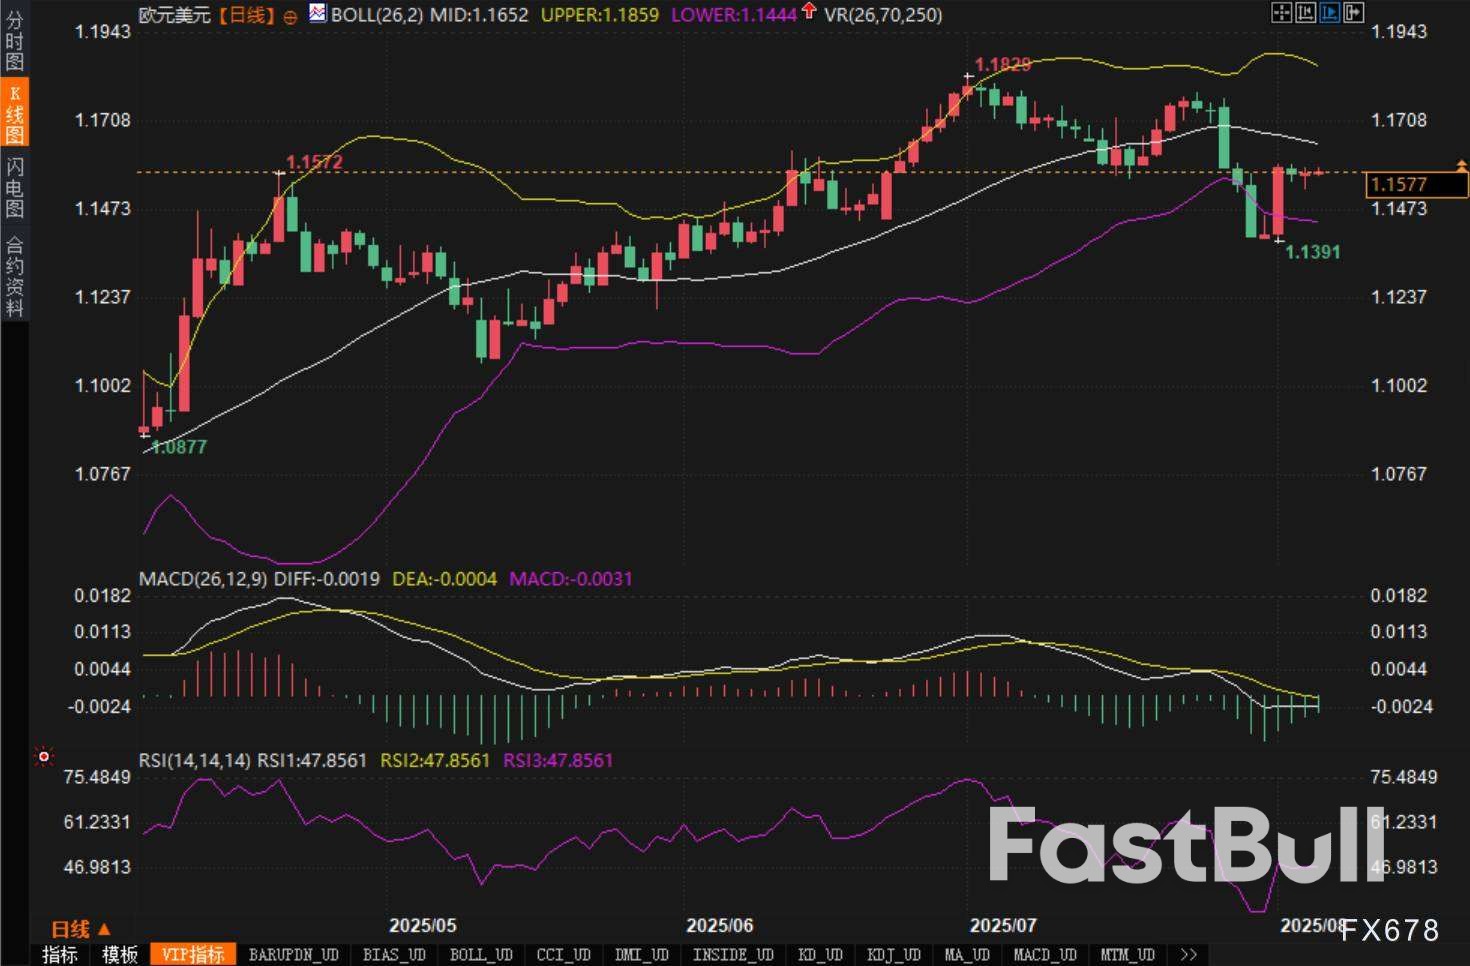Switch to the 模板 tab
1470x966 pixels.
click(x=120, y=955)
